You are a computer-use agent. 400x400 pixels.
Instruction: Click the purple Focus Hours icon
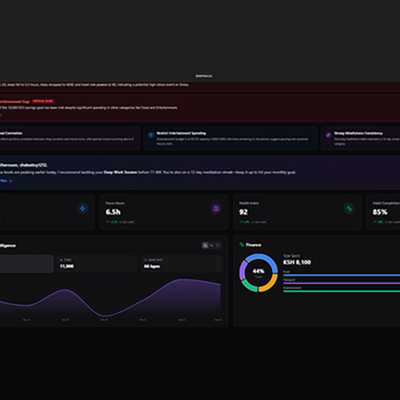tap(216, 209)
